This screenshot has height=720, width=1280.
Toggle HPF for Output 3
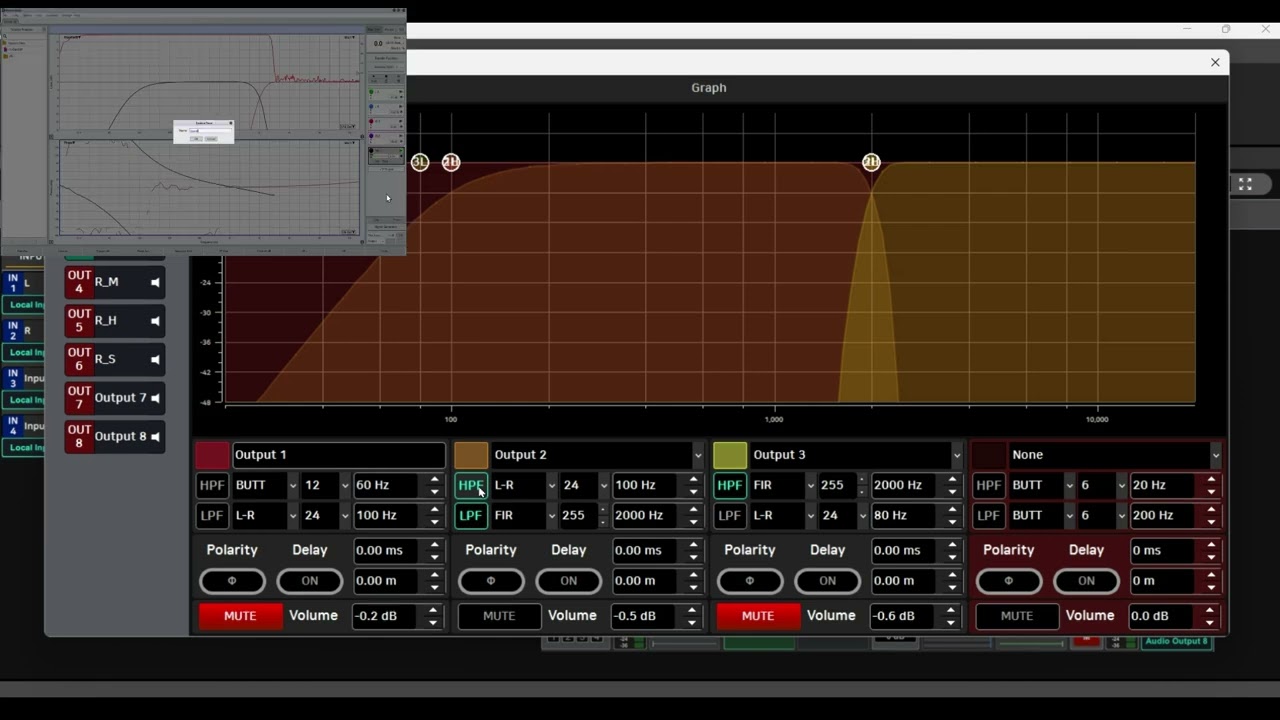(x=730, y=485)
